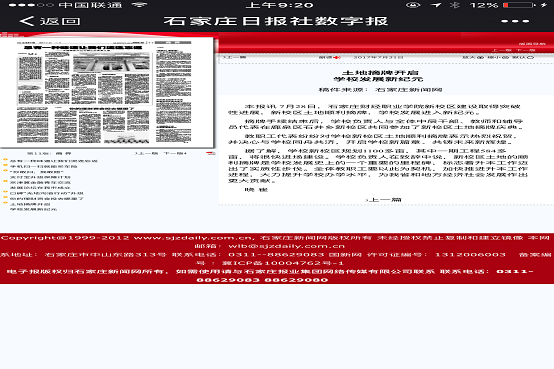Open the newspaper page thumbnail preview

tap(107, 92)
